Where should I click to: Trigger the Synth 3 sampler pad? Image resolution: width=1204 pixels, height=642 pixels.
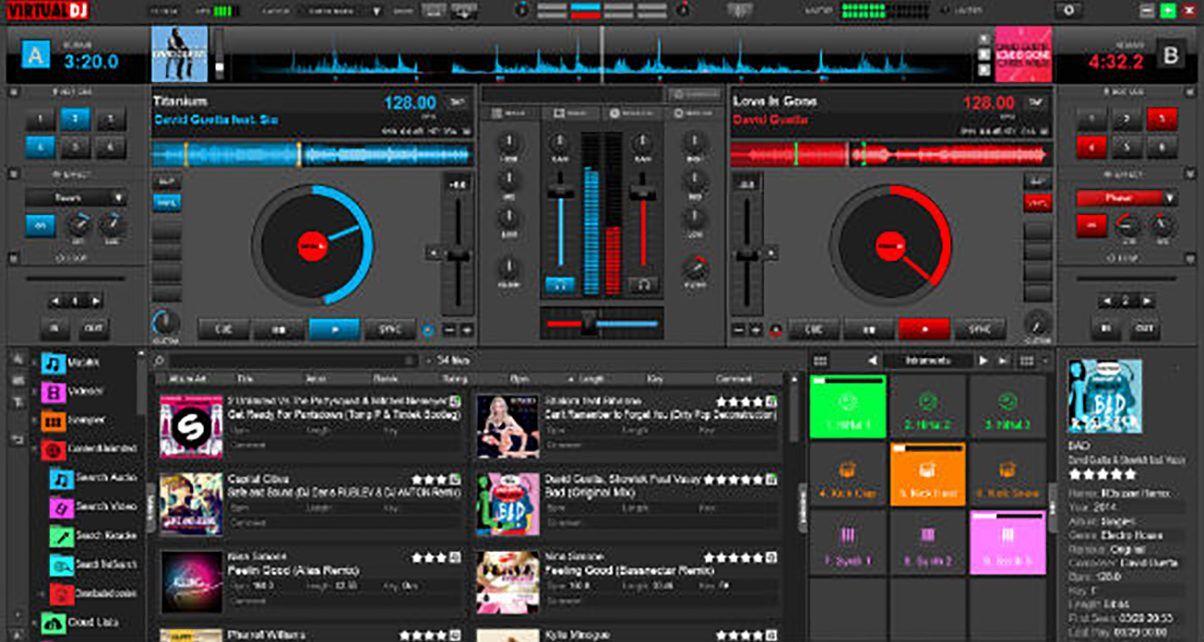pyautogui.click(x=1007, y=541)
